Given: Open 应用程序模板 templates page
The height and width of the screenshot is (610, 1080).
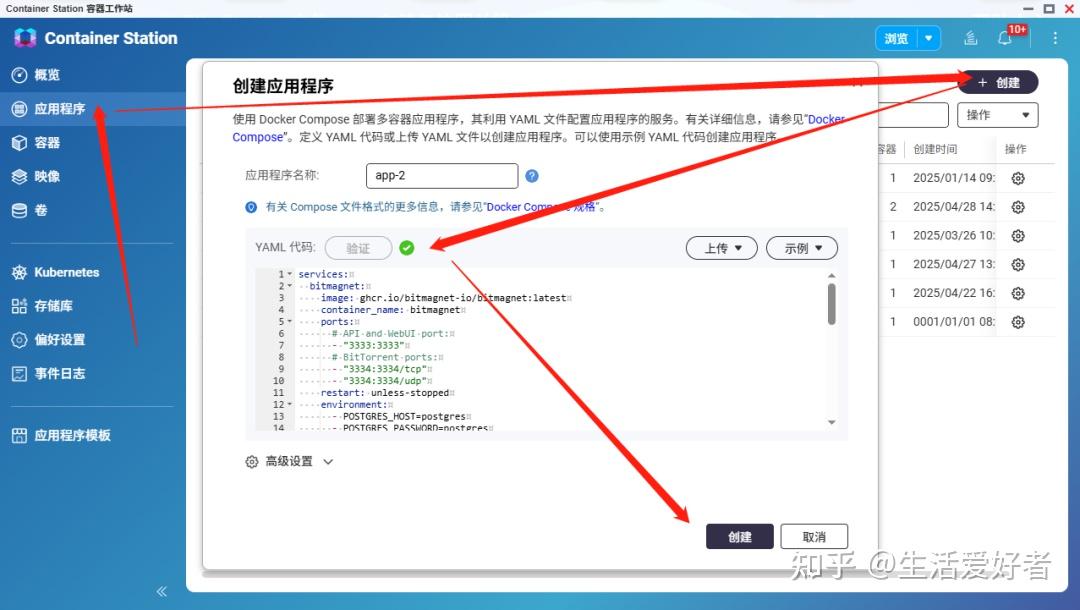Looking at the screenshot, I should coord(61,435).
